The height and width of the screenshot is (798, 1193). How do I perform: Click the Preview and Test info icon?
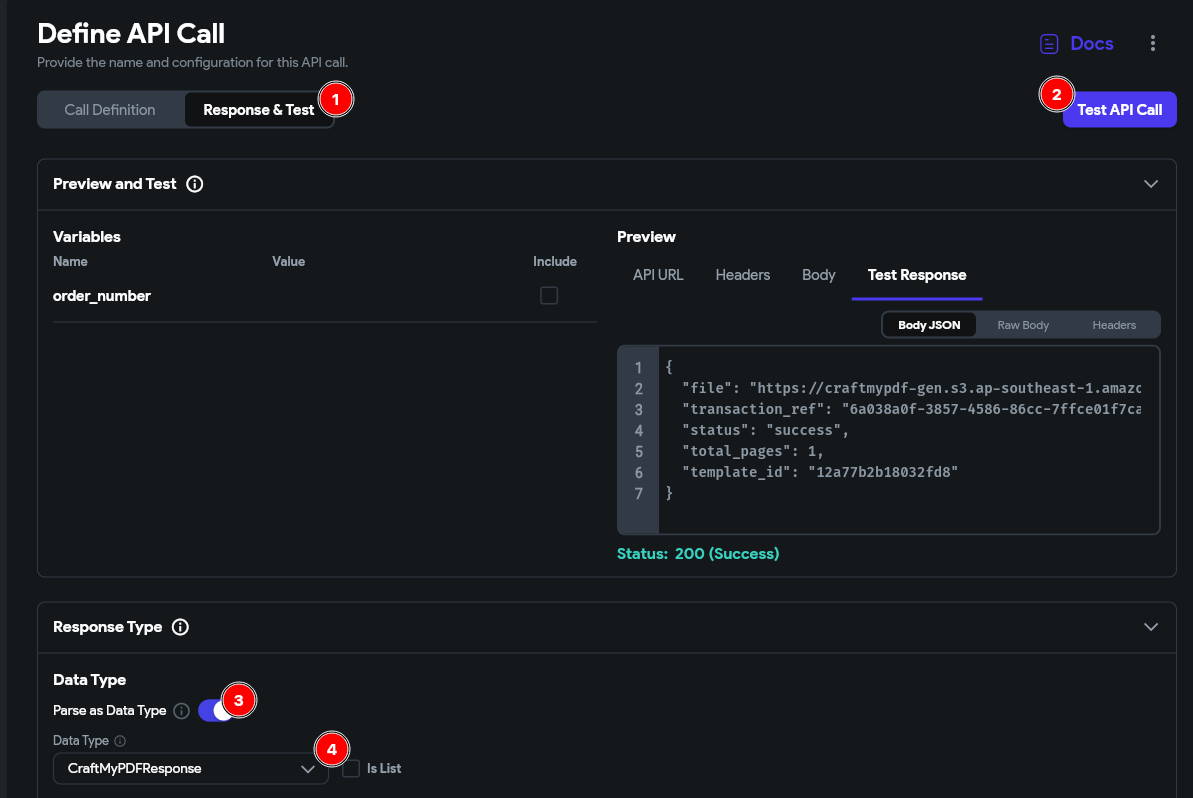click(195, 184)
